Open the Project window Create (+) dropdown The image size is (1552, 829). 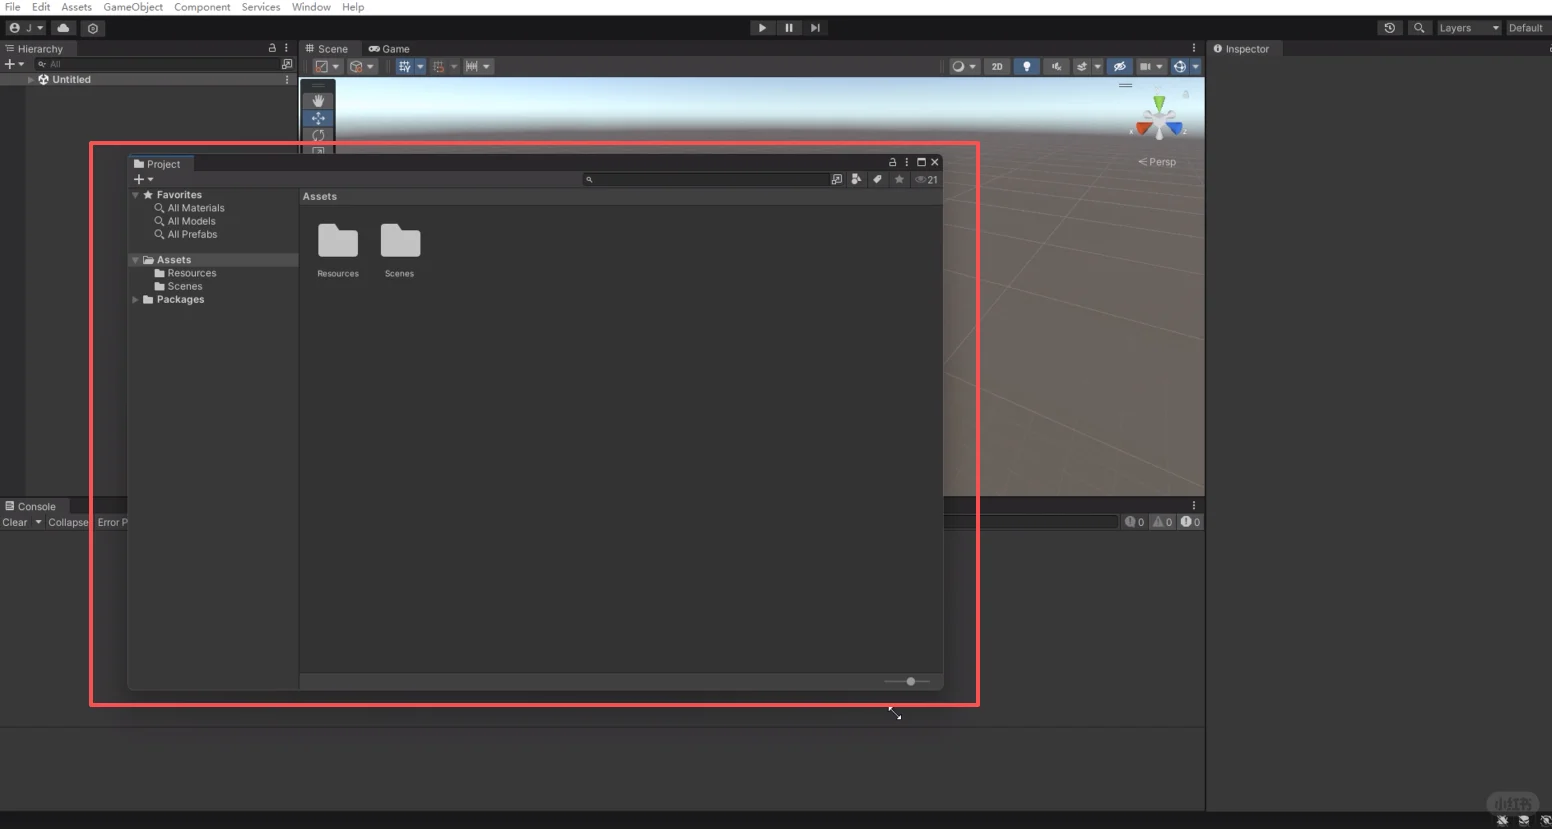click(x=143, y=180)
